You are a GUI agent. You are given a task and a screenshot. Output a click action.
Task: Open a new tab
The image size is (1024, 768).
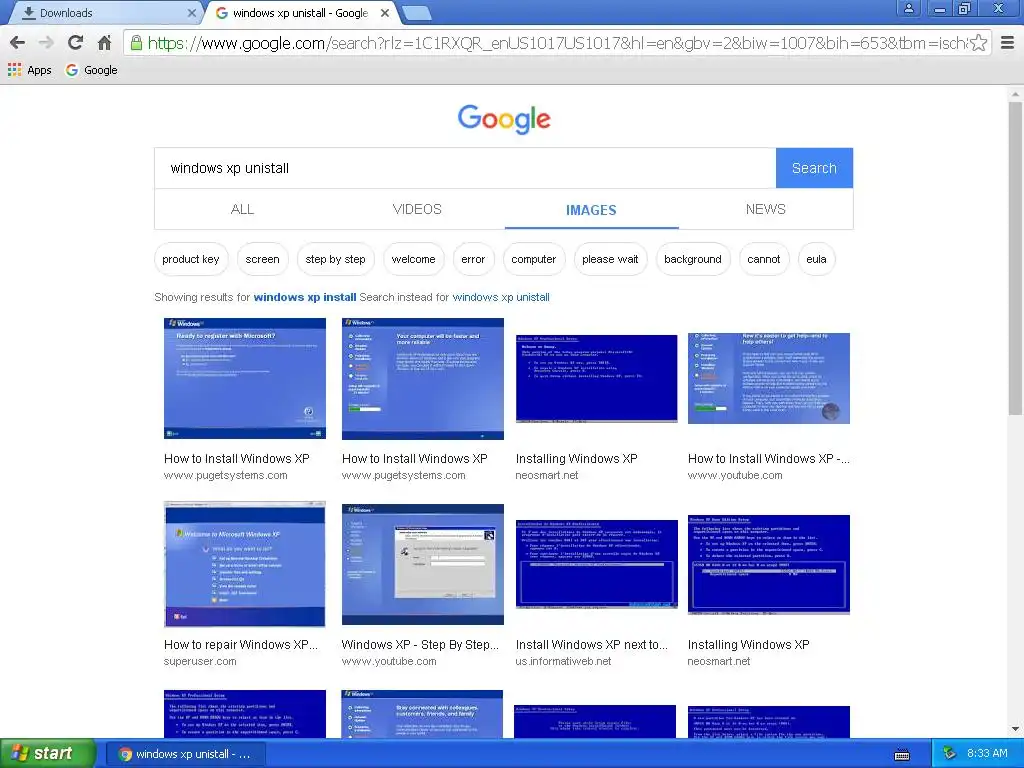[x=415, y=13]
